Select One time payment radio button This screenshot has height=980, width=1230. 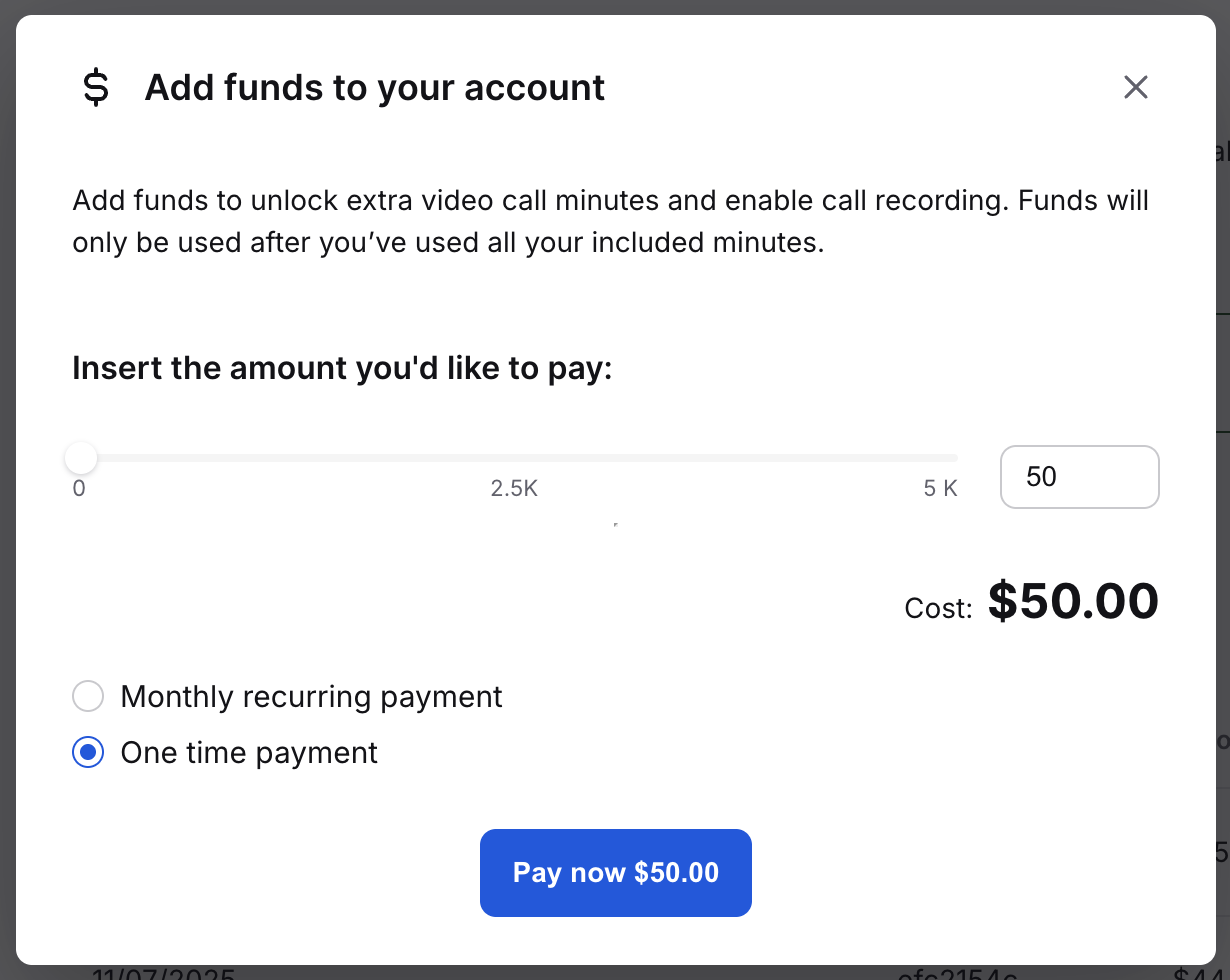(88, 753)
